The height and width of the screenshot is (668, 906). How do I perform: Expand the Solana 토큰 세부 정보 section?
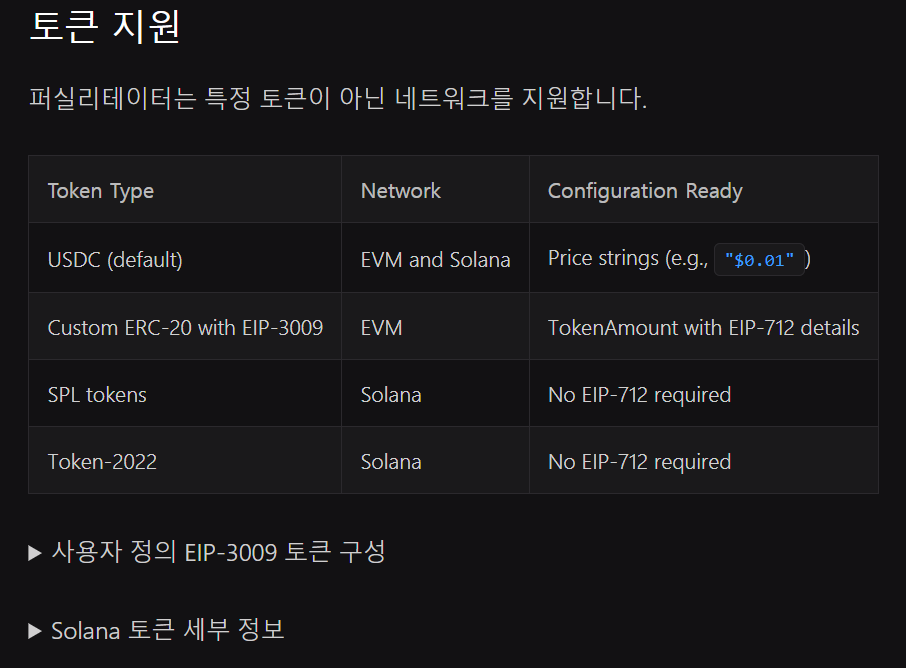tap(157, 630)
